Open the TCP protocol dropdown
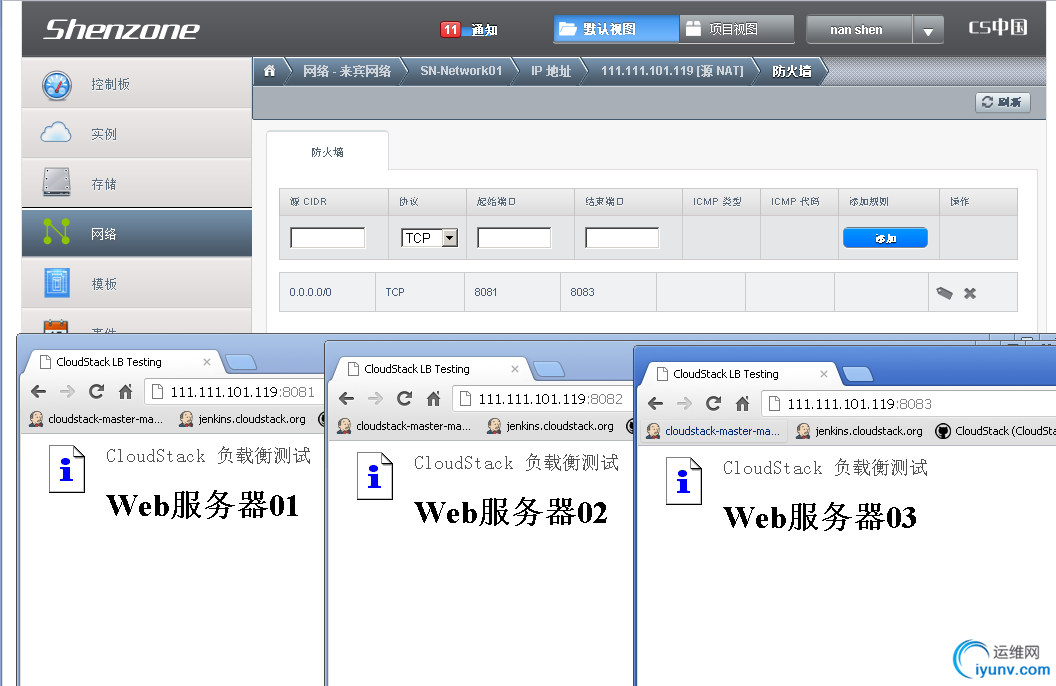This screenshot has height=686, width=1056. tap(430, 238)
